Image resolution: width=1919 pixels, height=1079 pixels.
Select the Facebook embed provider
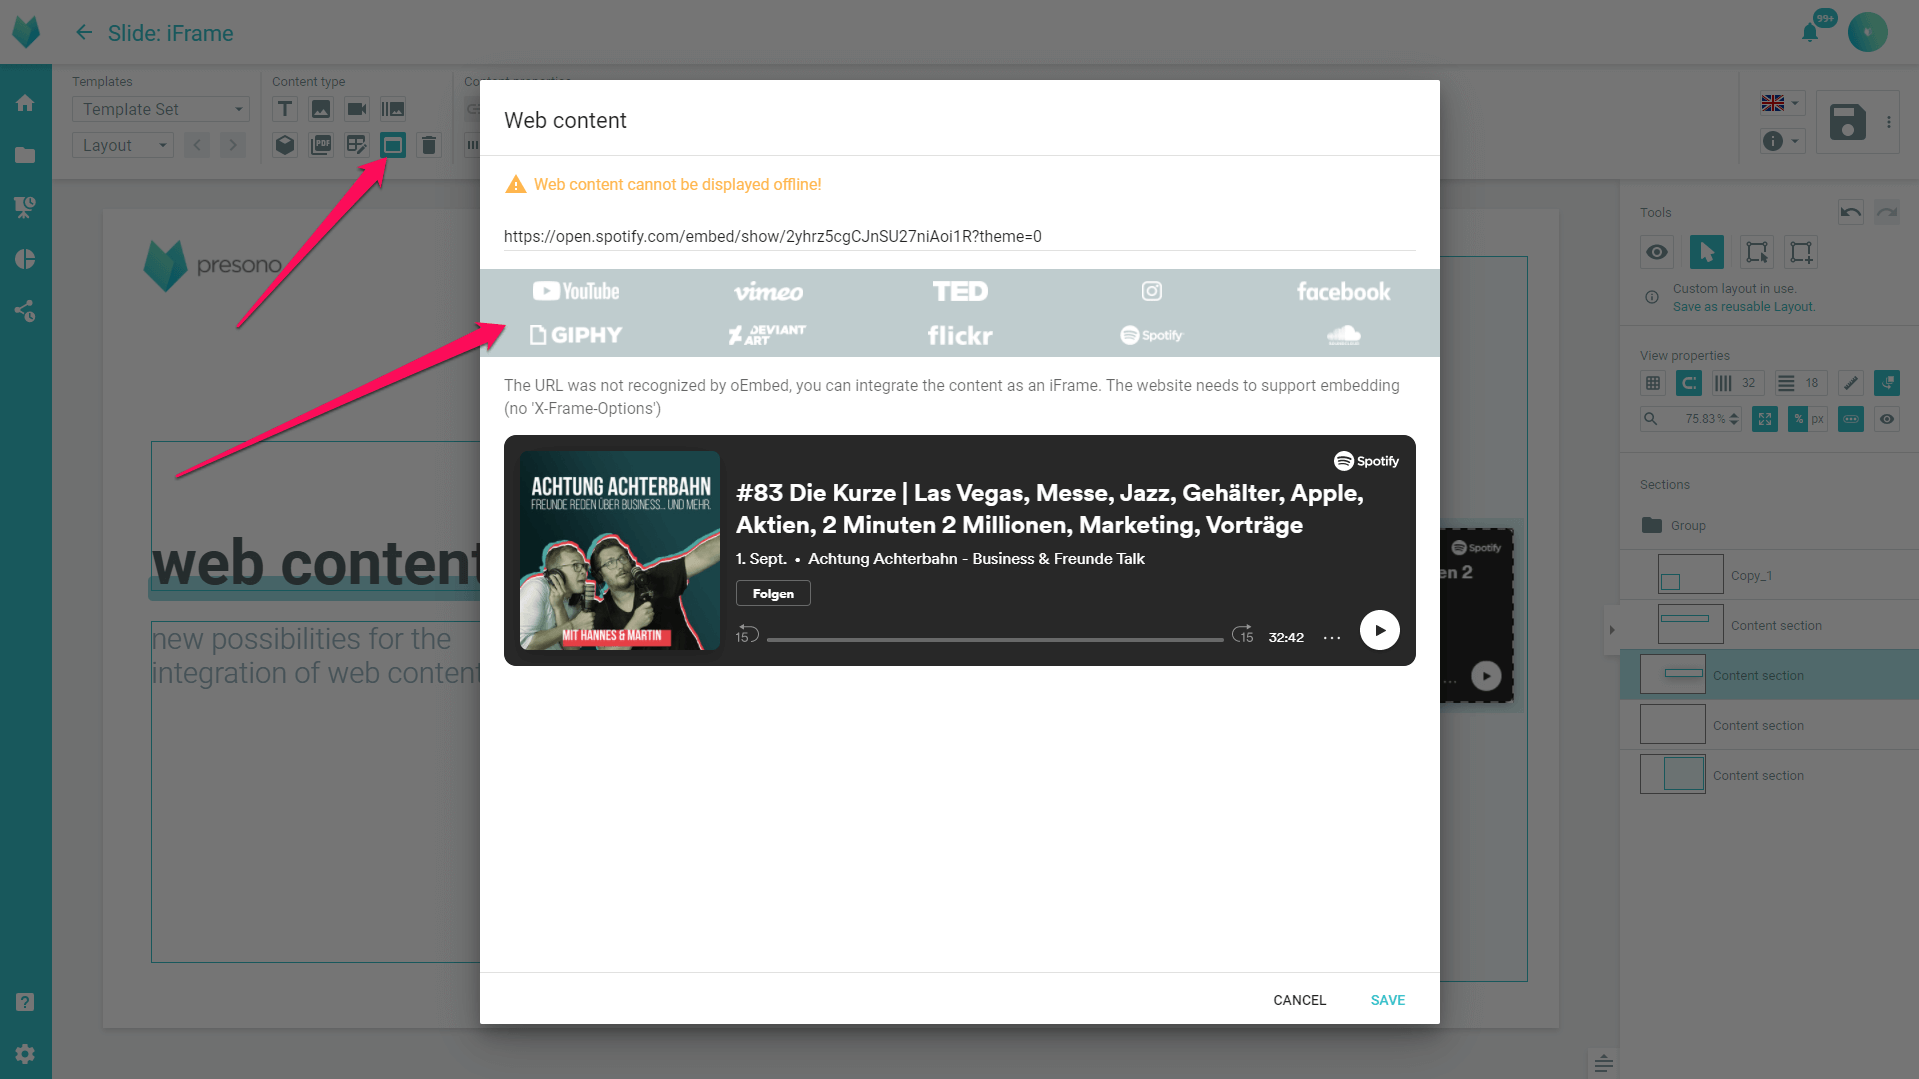(1343, 292)
